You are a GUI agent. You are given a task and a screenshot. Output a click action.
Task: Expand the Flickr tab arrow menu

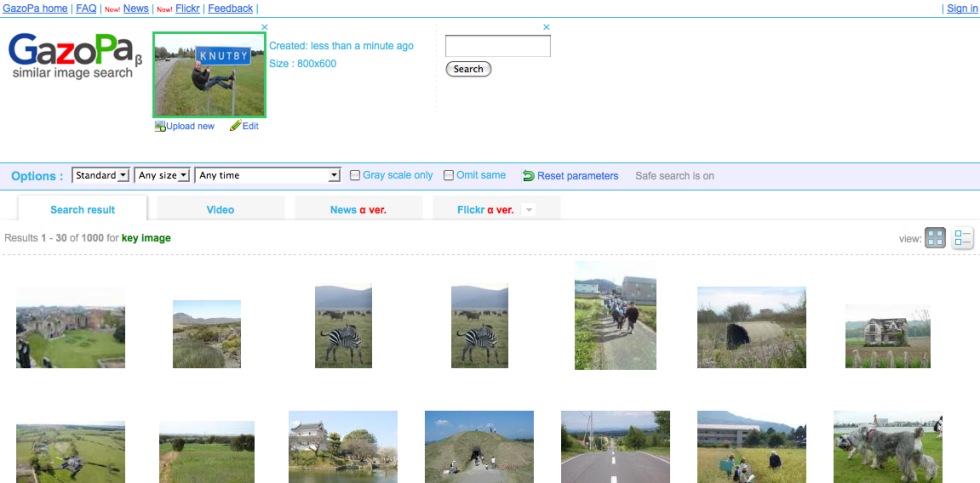(529, 210)
